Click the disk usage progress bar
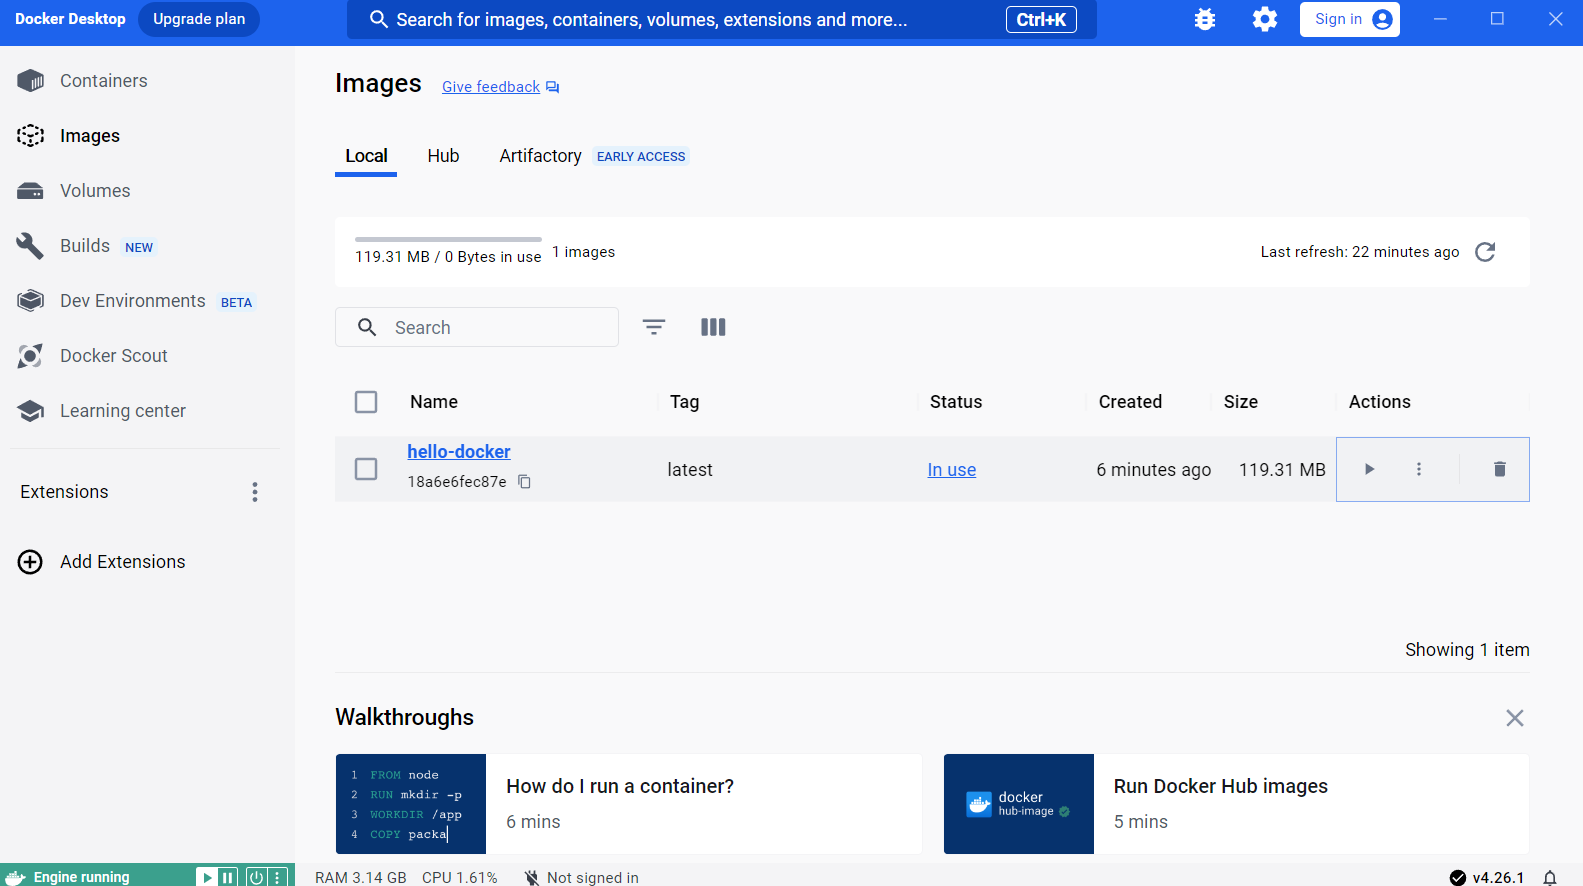 tap(448, 240)
